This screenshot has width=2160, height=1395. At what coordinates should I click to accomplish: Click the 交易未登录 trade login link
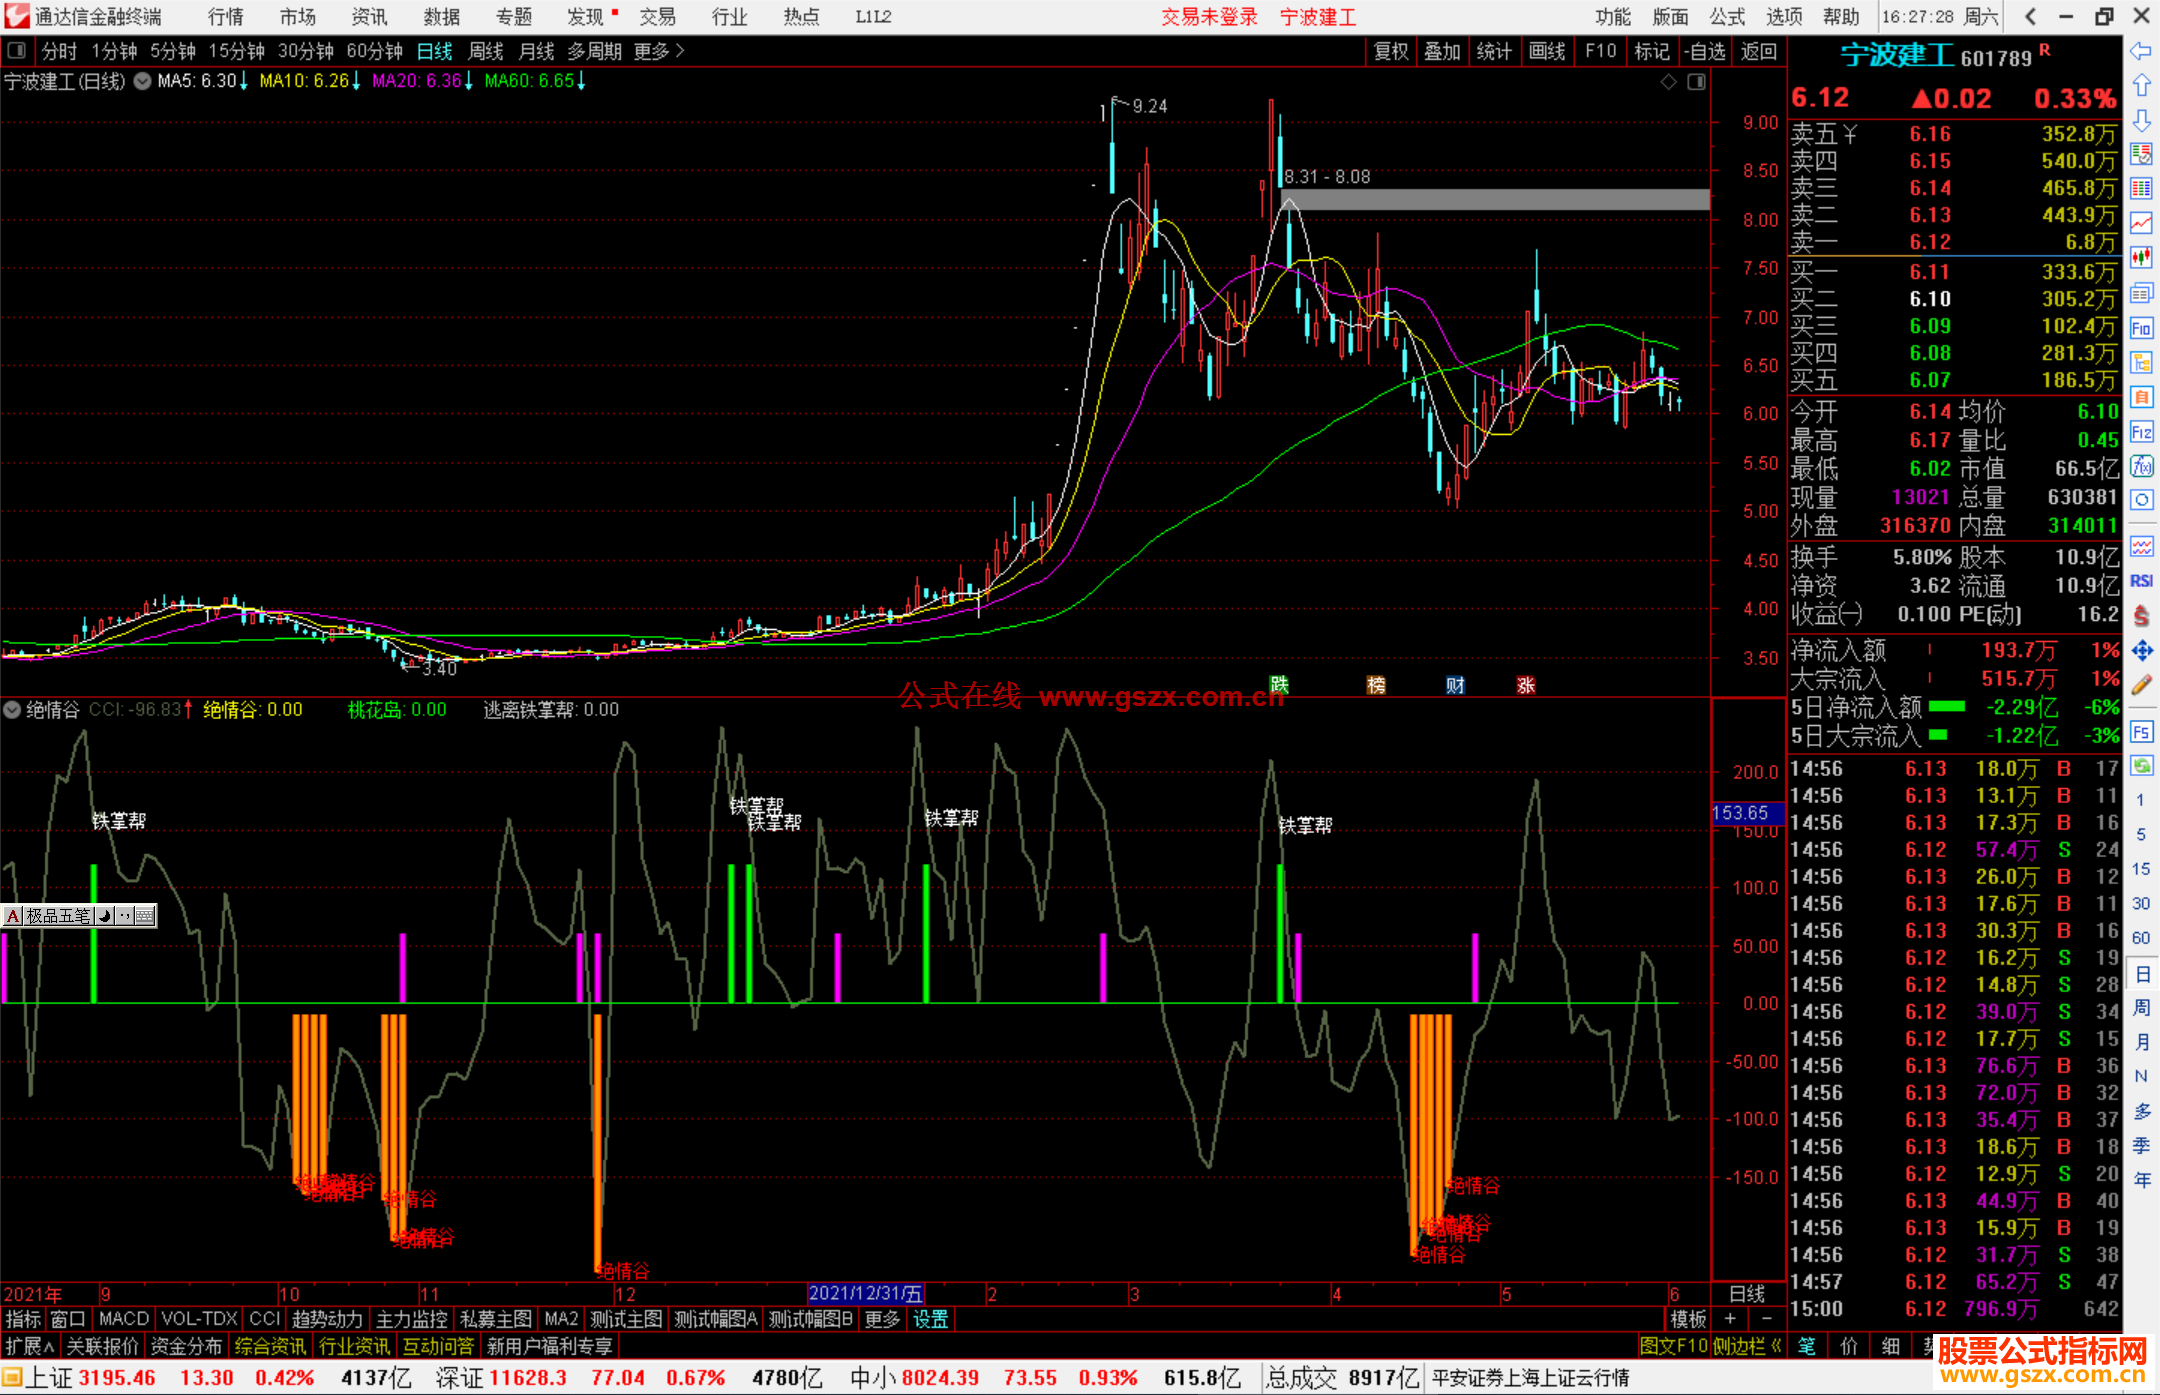(1209, 17)
